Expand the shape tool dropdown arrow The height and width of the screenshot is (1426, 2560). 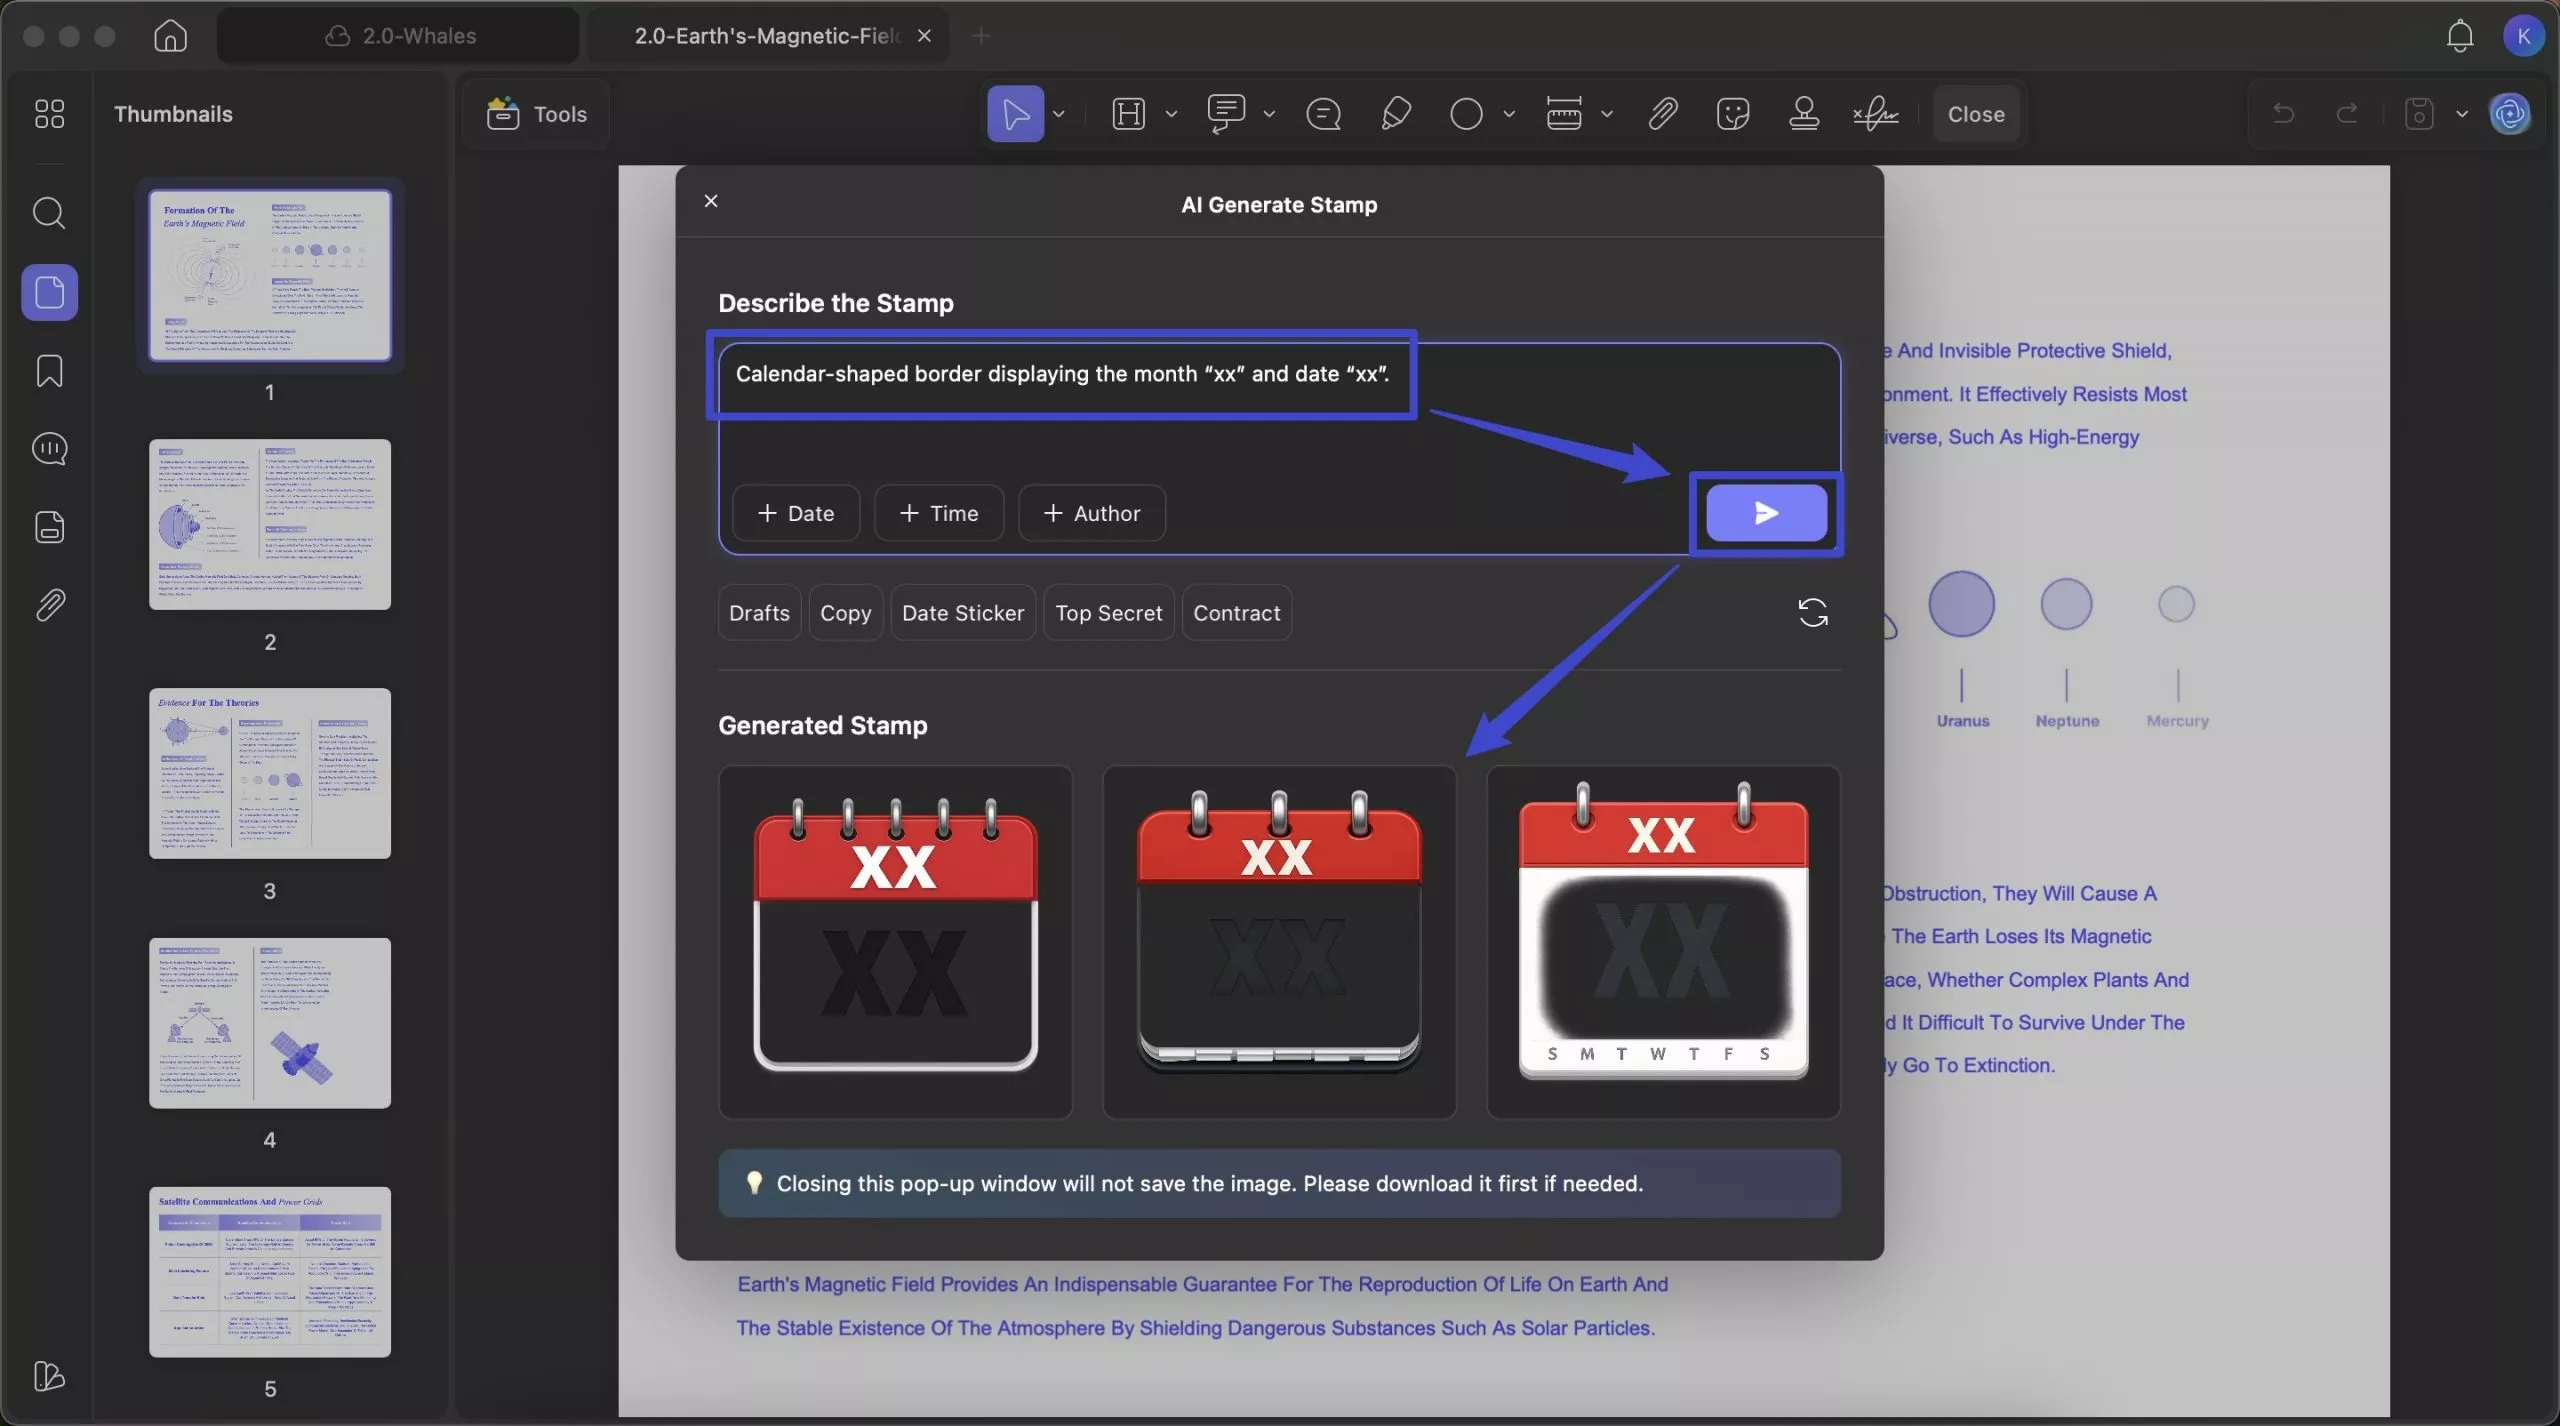[x=1509, y=114]
